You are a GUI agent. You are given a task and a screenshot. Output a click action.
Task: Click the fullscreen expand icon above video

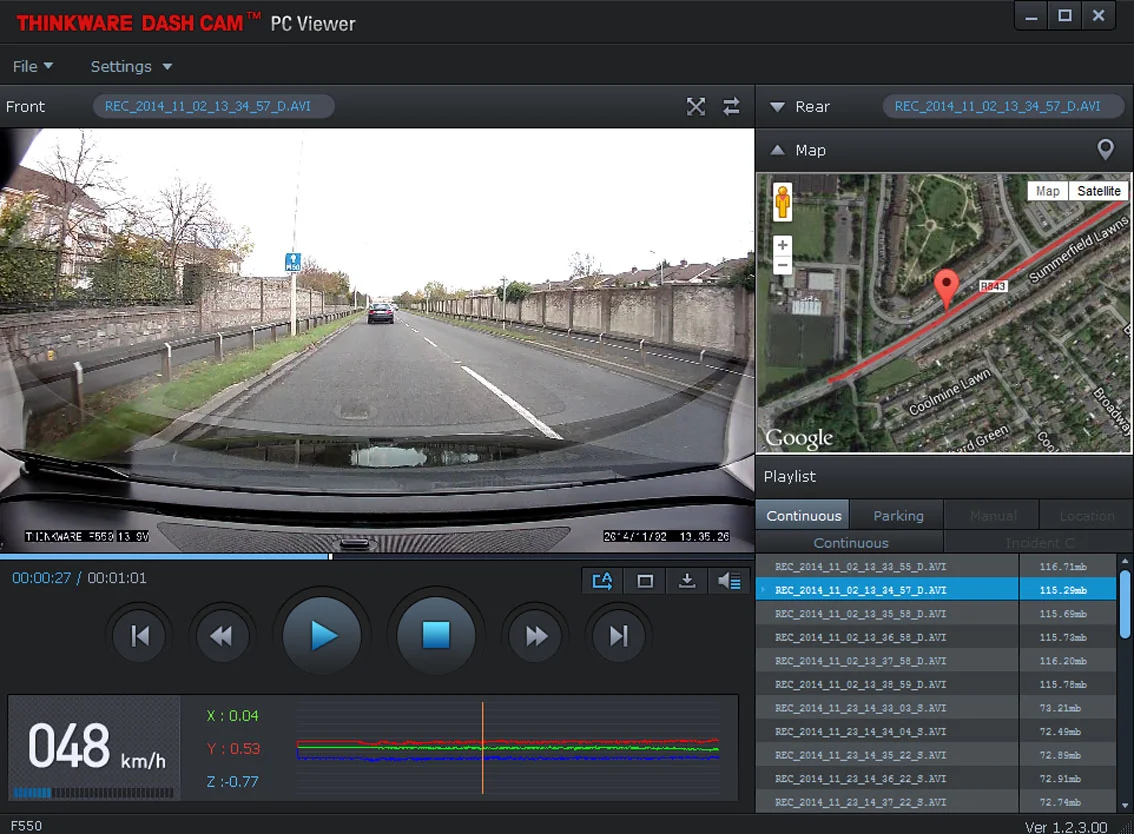(696, 106)
